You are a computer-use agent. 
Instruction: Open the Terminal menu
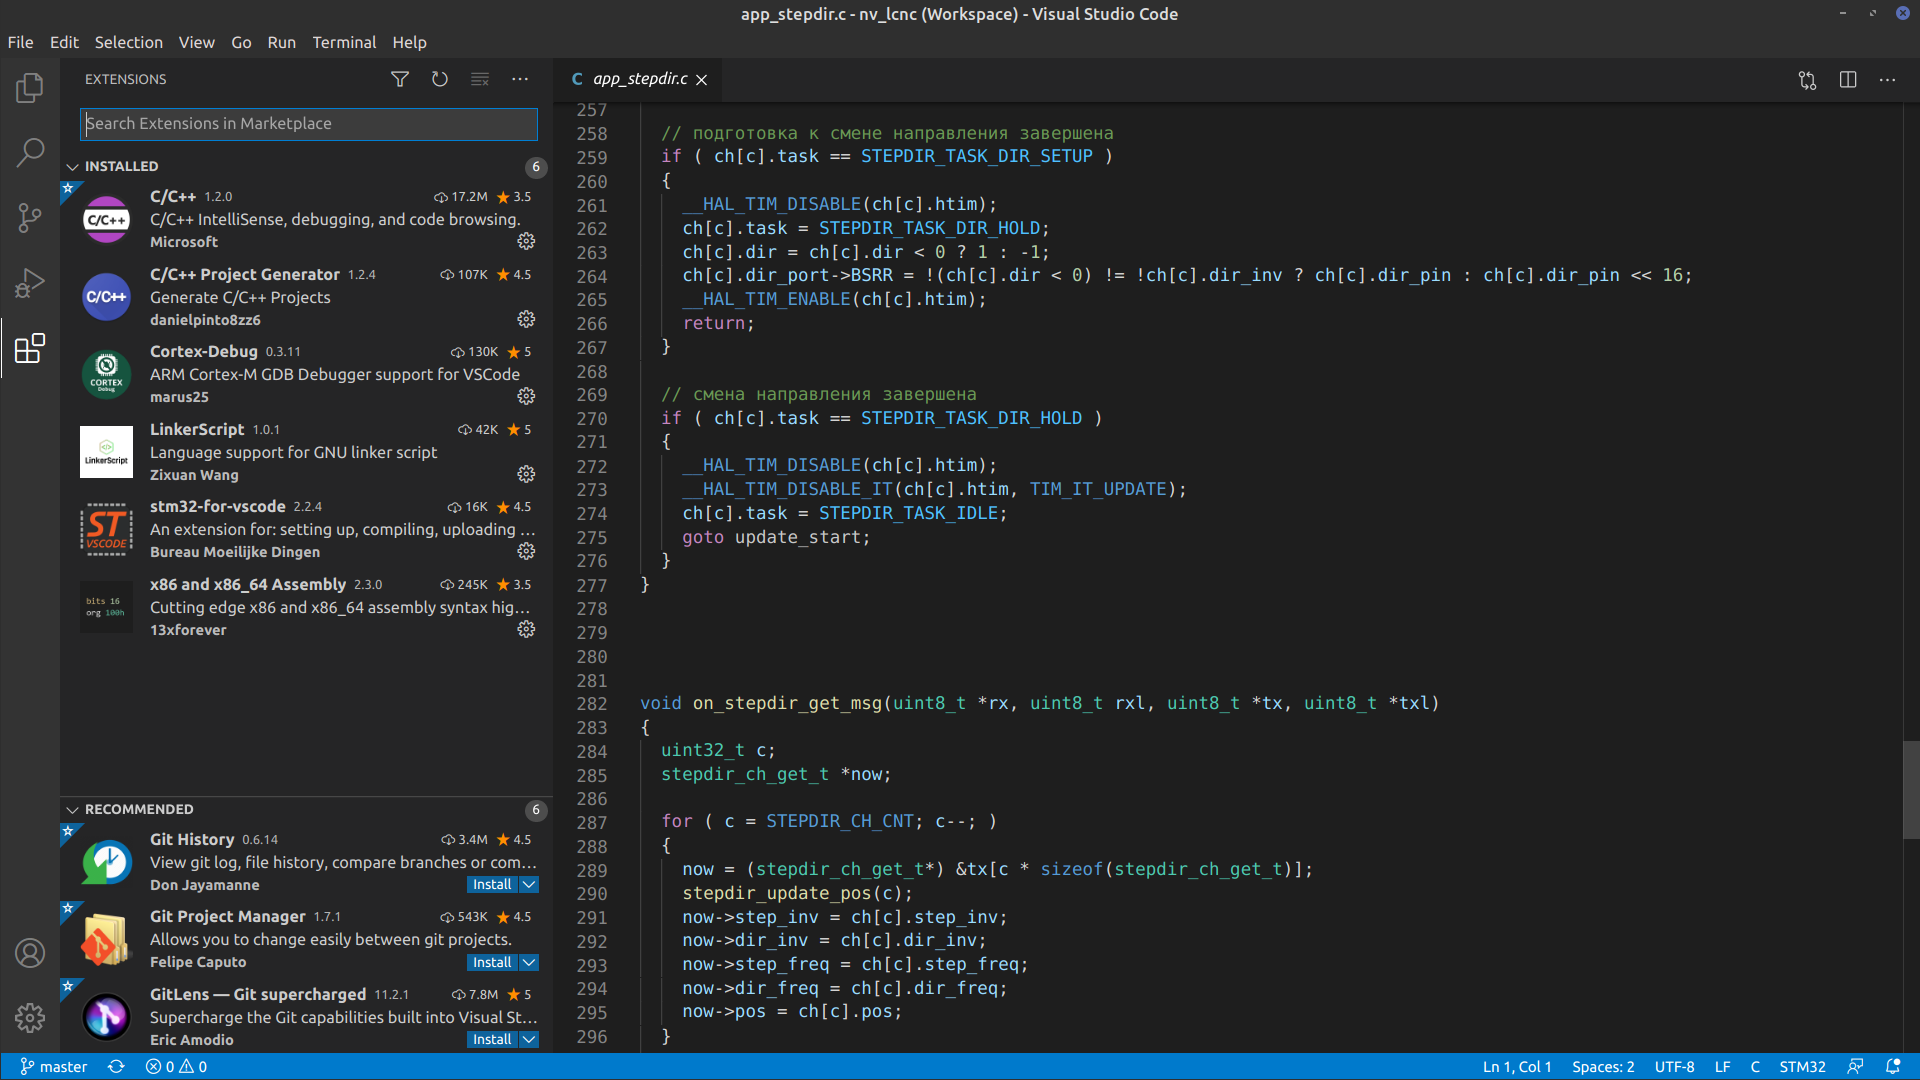tap(343, 42)
